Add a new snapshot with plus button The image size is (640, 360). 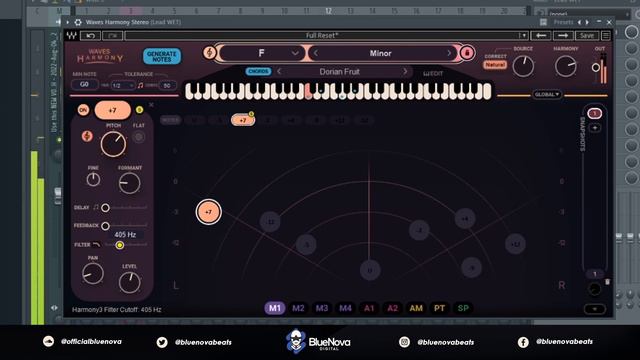coord(595,128)
